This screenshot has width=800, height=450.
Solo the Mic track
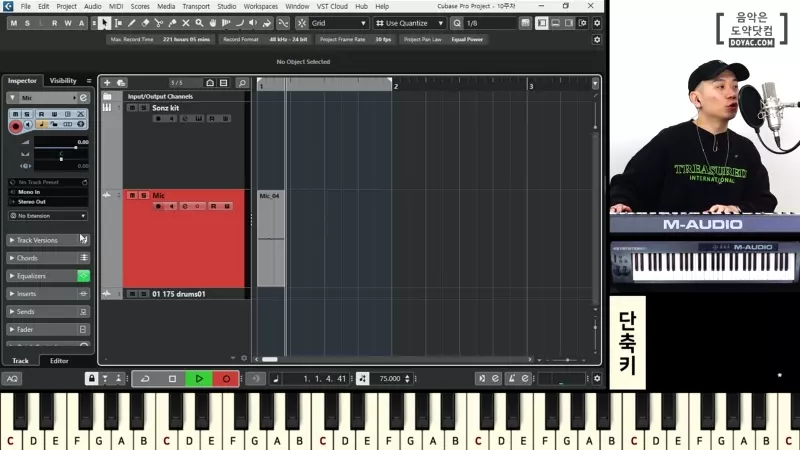(144, 195)
